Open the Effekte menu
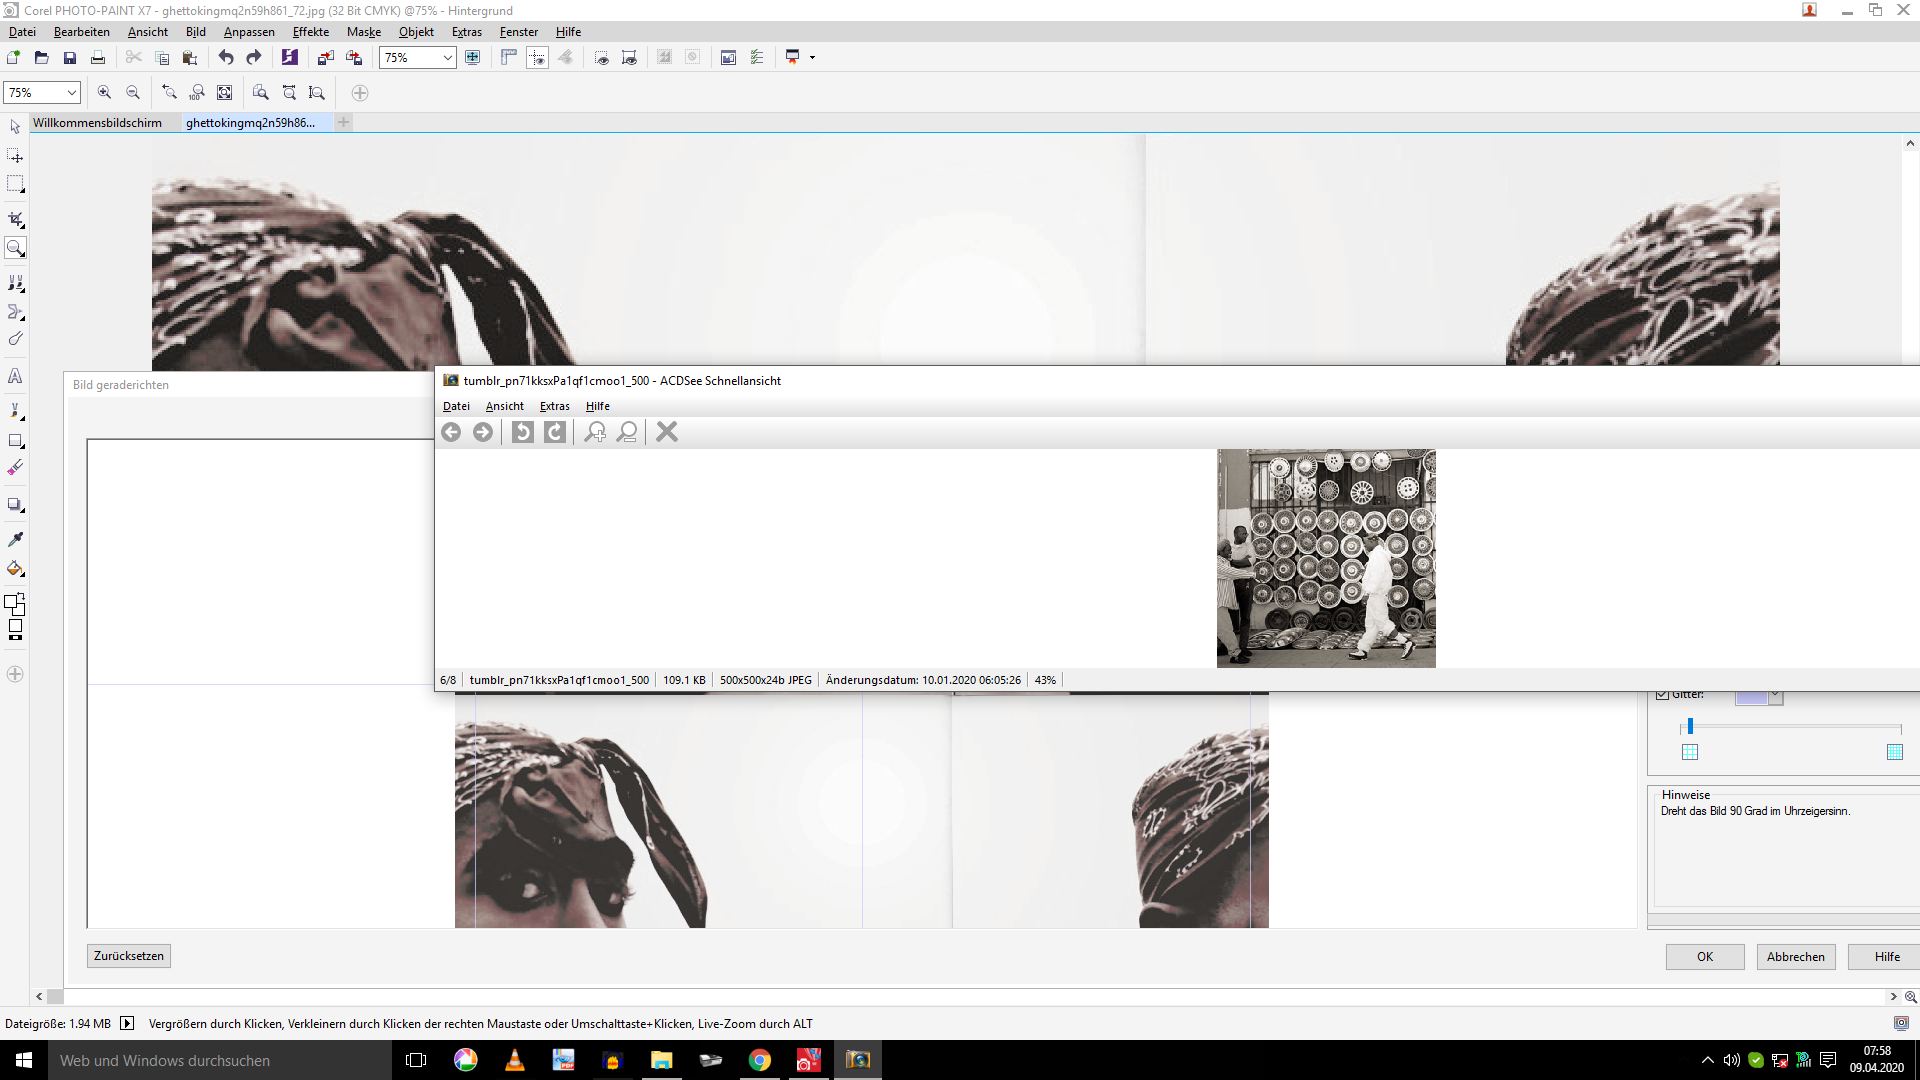1920x1080 pixels. 310,32
